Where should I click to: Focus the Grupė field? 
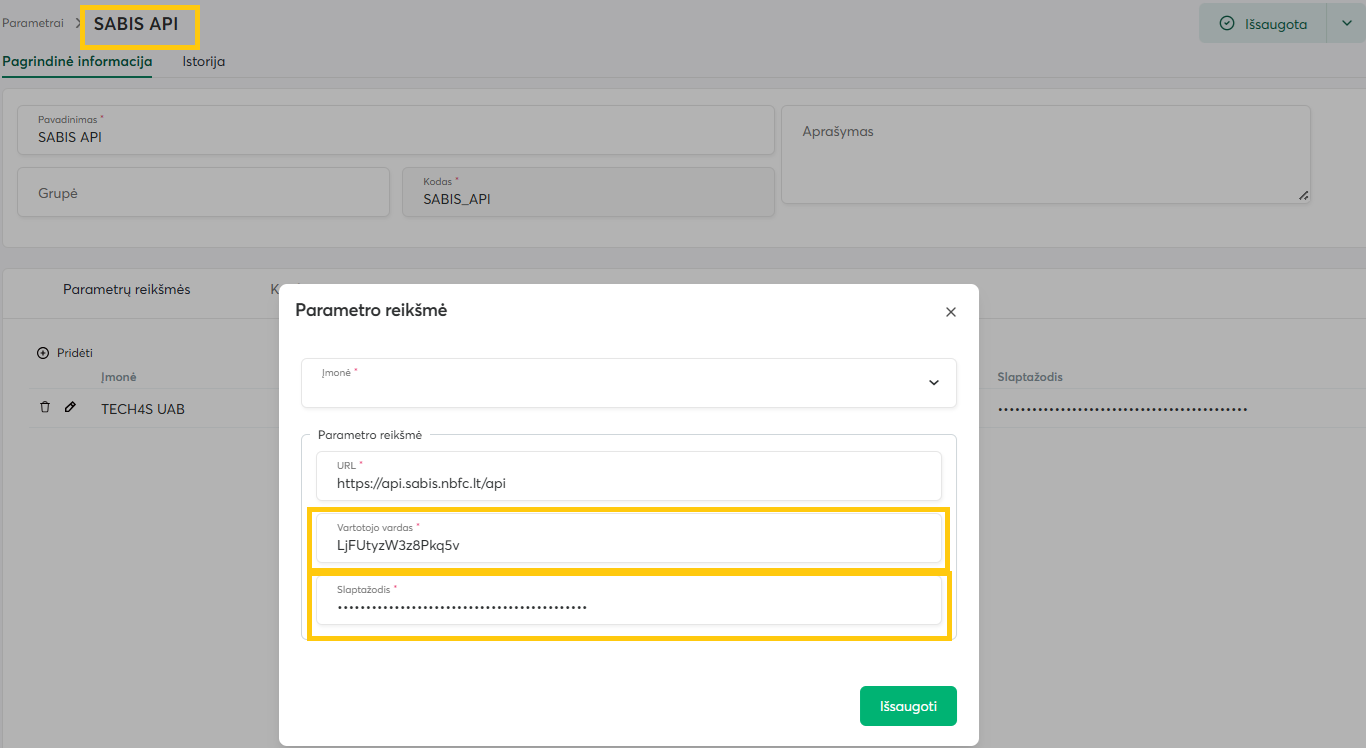(x=203, y=193)
